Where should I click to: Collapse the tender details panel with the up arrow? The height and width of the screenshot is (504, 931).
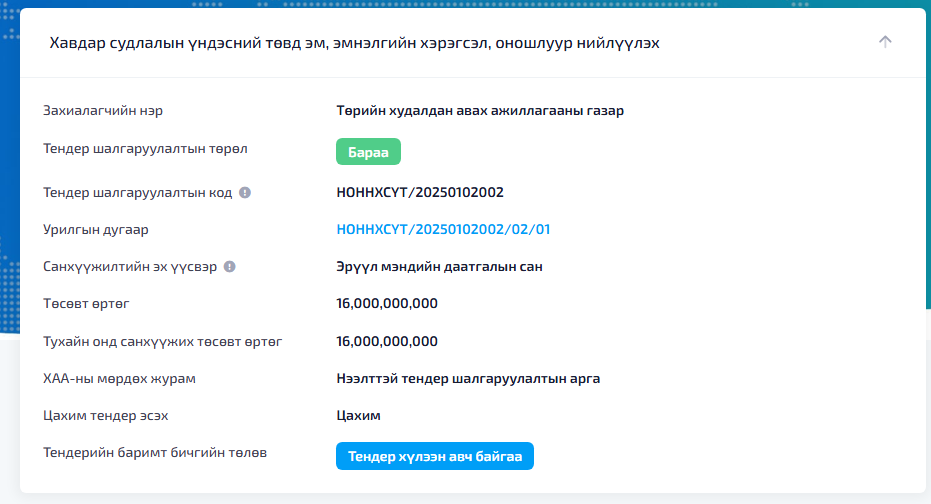(x=885, y=42)
